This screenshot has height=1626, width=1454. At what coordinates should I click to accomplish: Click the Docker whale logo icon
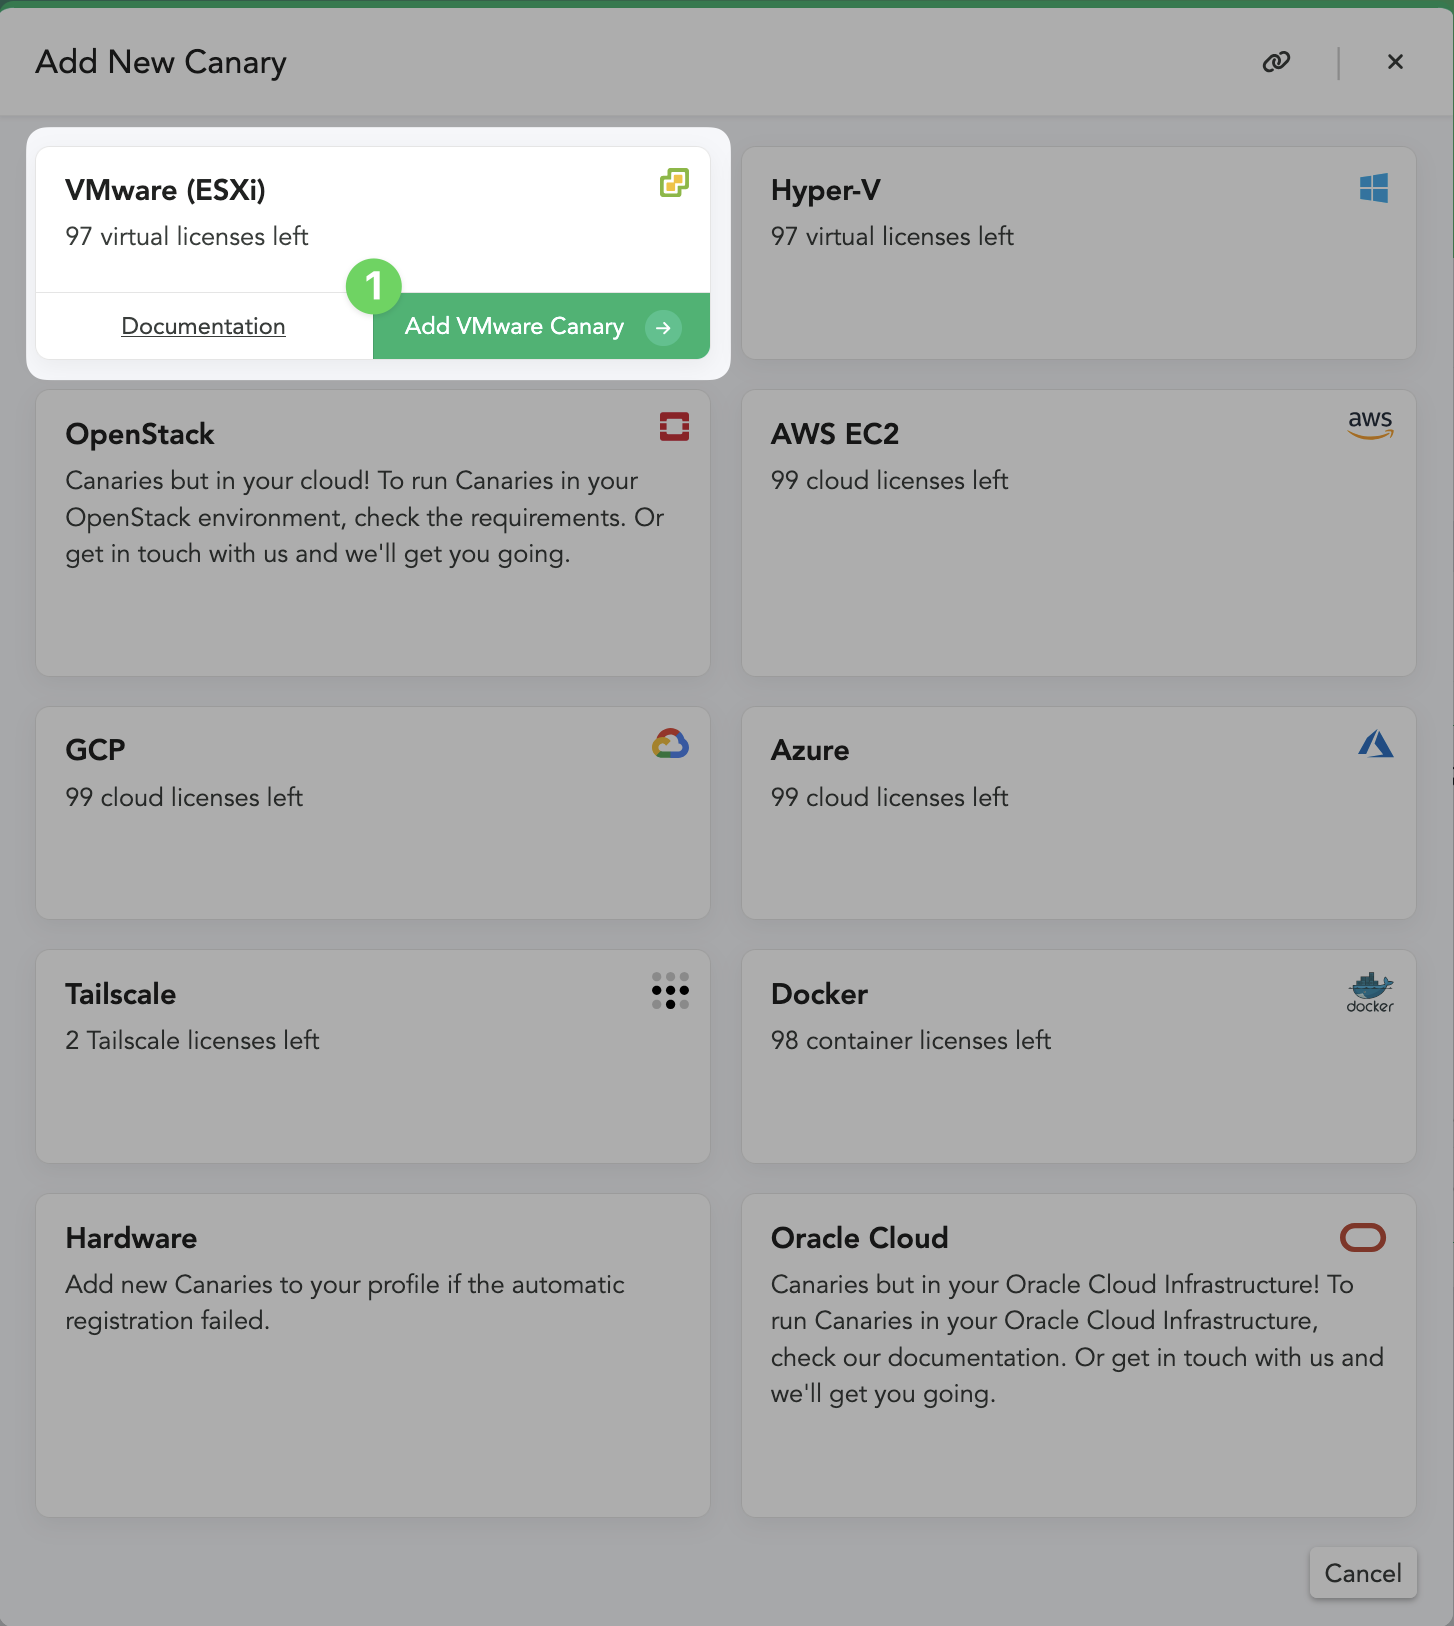point(1370,992)
